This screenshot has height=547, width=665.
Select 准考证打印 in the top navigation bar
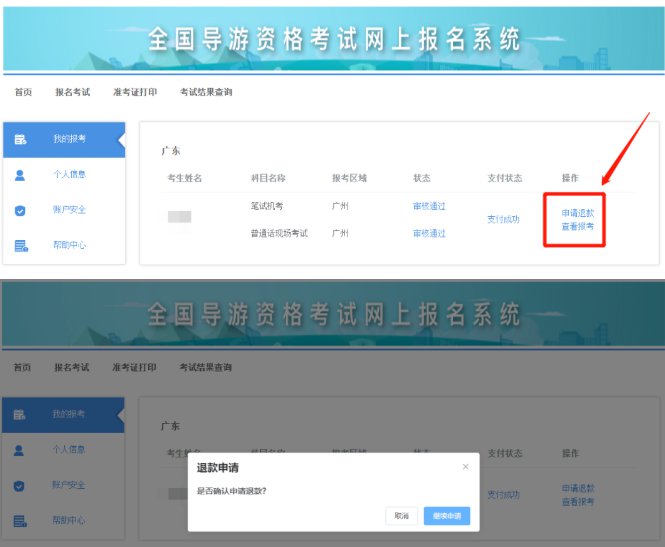[134, 92]
